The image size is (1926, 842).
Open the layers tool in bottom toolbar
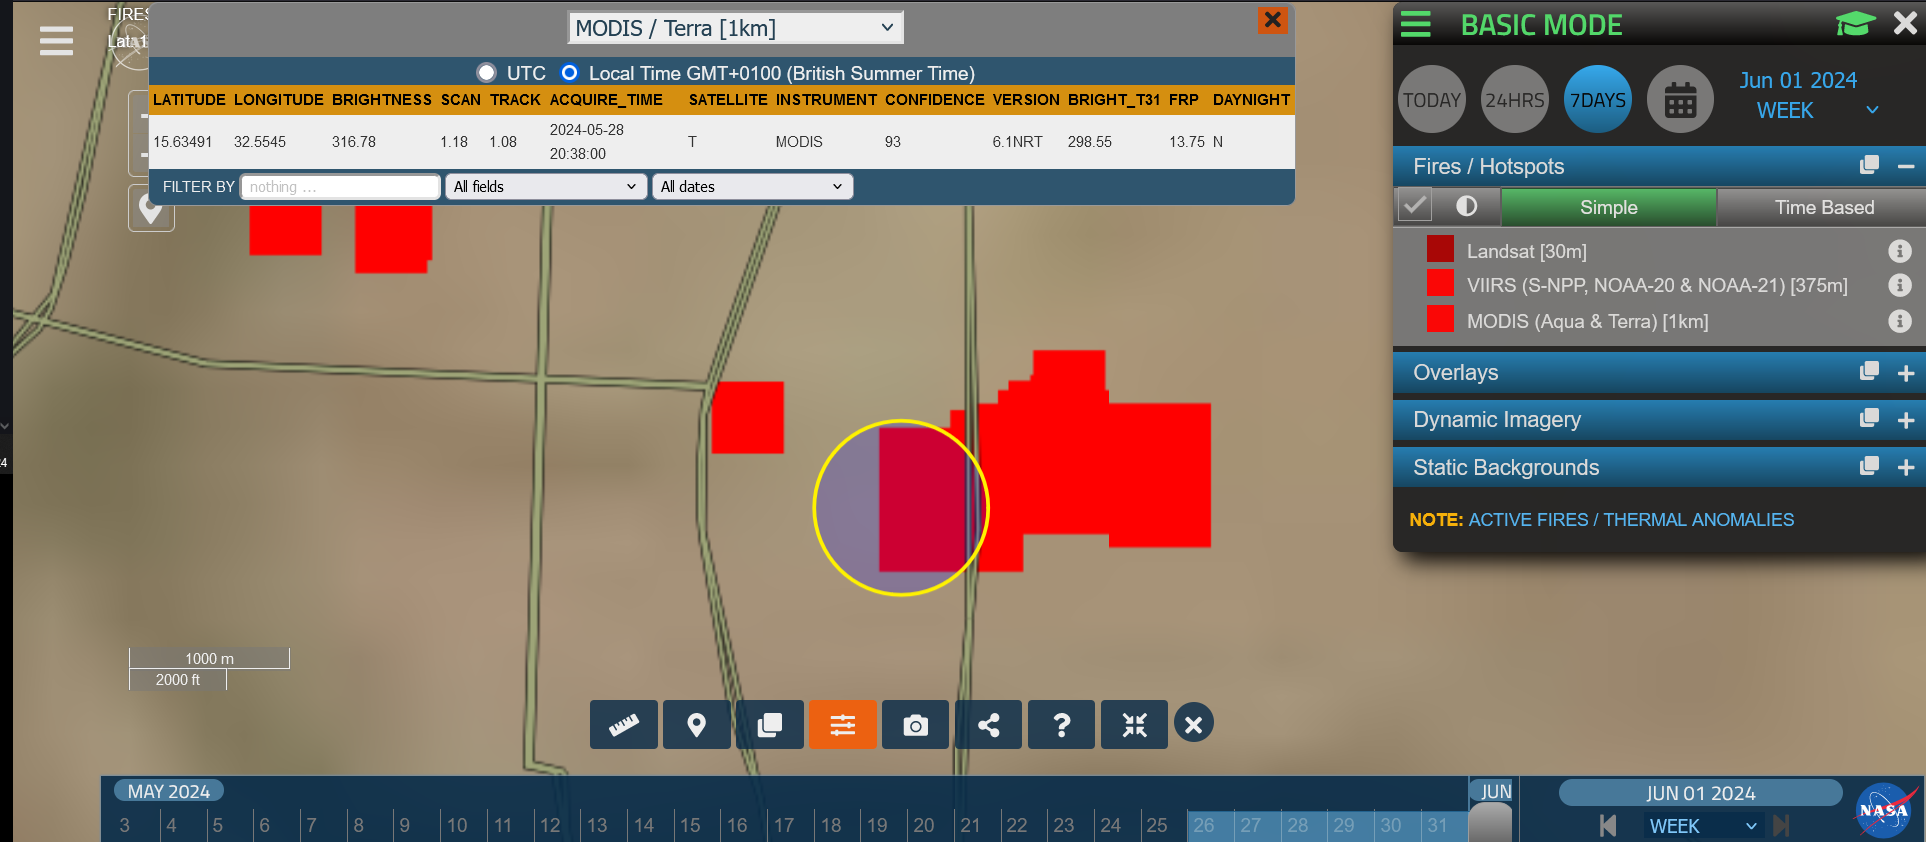(x=770, y=725)
